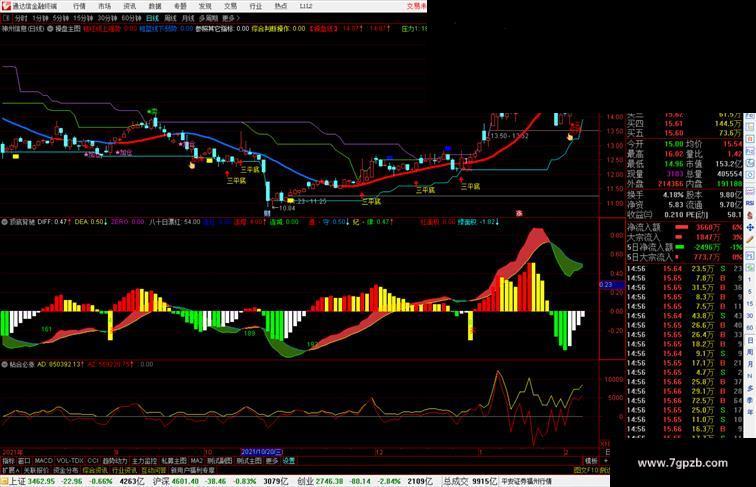This screenshot has height=487, width=756.
Task: Click the red 涨 marker on chart
Action: (x=519, y=213)
